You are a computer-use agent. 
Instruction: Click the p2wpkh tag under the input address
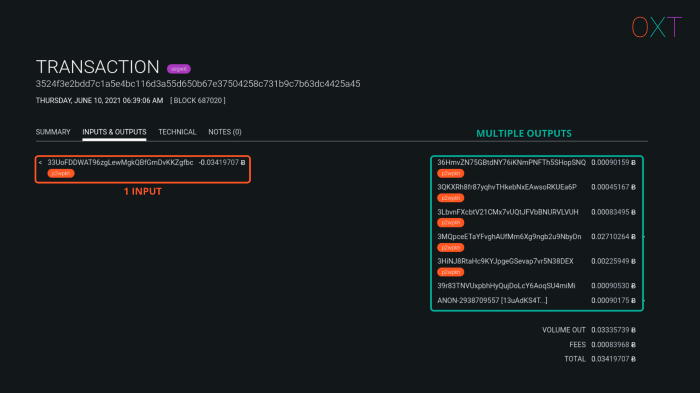(61, 173)
